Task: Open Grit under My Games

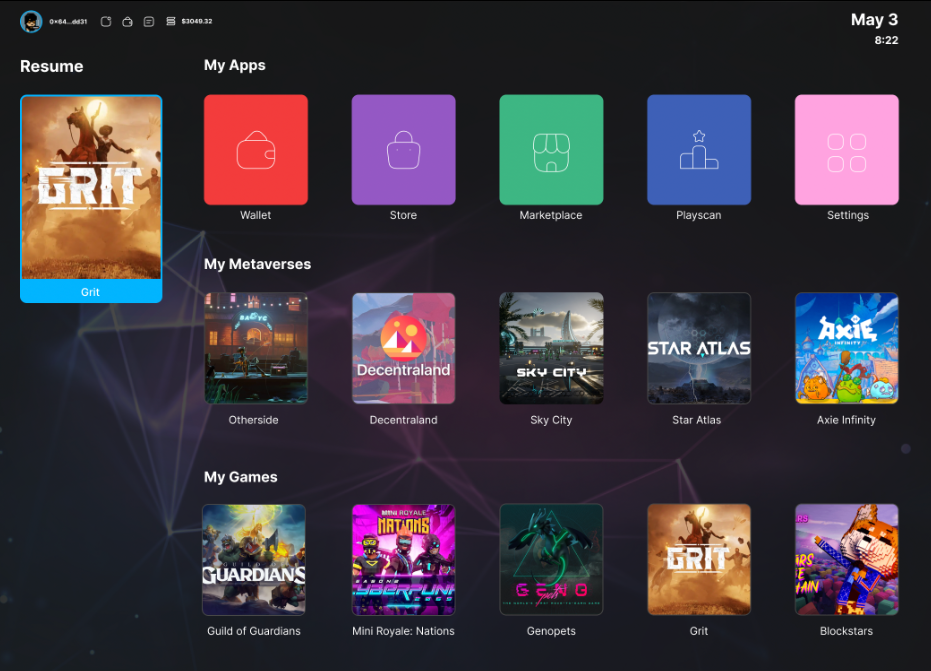Action: coord(699,559)
